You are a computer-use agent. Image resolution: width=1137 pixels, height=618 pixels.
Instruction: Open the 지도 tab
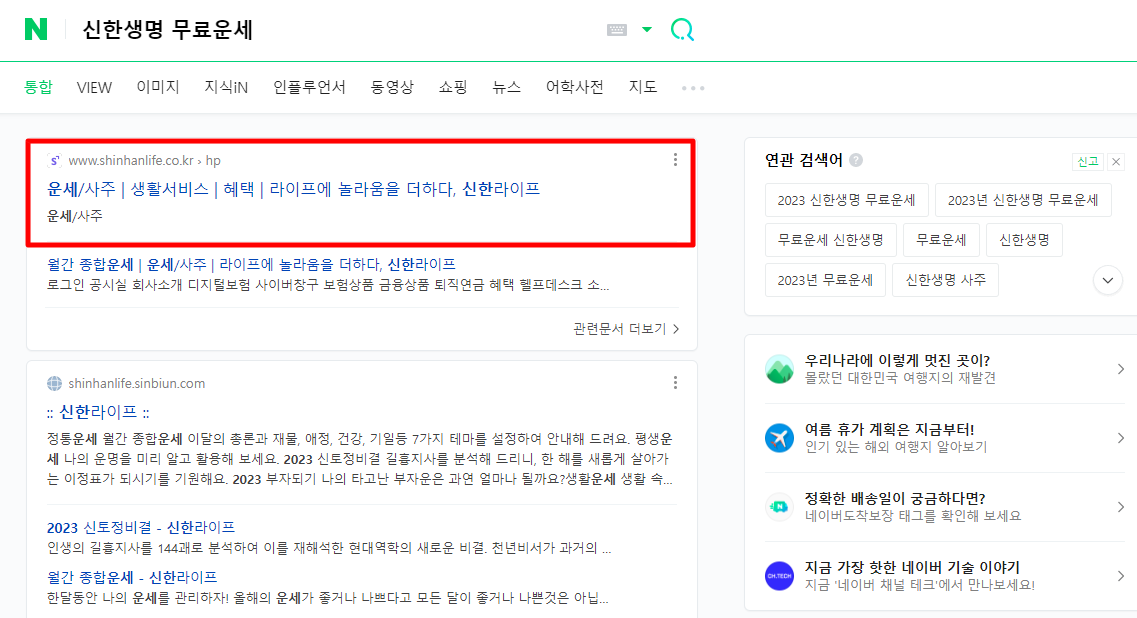(642, 87)
